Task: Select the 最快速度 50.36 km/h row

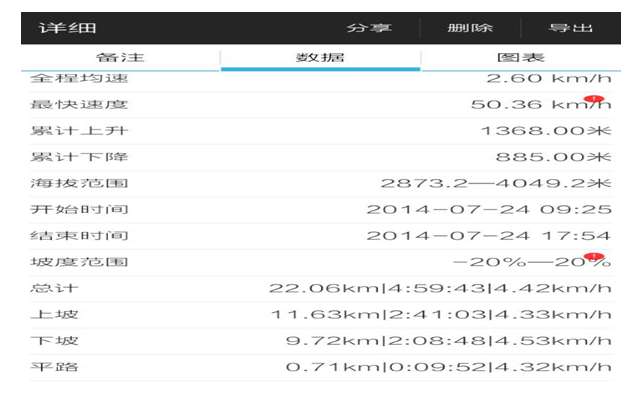Action: pyautogui.click(x=321, y=105)
